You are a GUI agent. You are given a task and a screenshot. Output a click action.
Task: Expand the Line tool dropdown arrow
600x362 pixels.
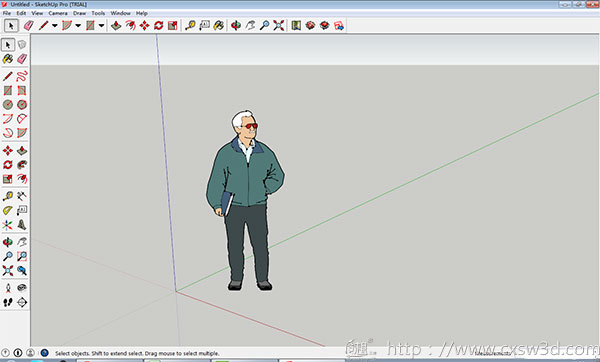tap(55, 26)
